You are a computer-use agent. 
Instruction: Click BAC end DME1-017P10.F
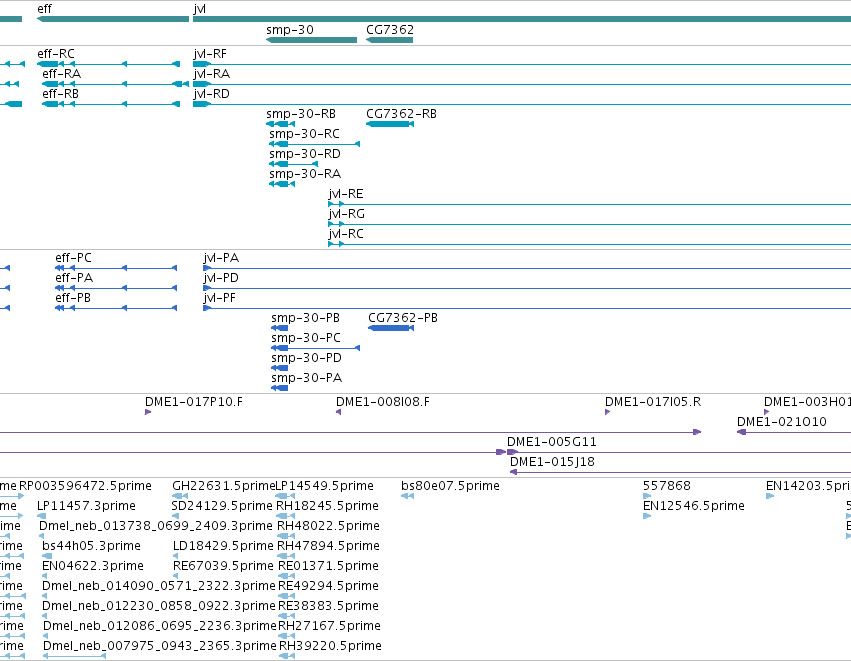click(148, 412)
